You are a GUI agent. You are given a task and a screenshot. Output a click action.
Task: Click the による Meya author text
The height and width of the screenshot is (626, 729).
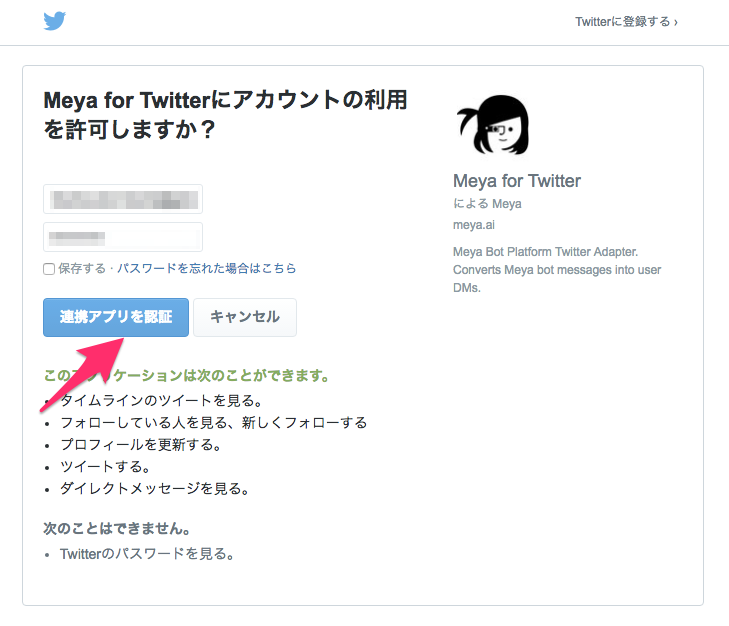click(x=487, y=204)
